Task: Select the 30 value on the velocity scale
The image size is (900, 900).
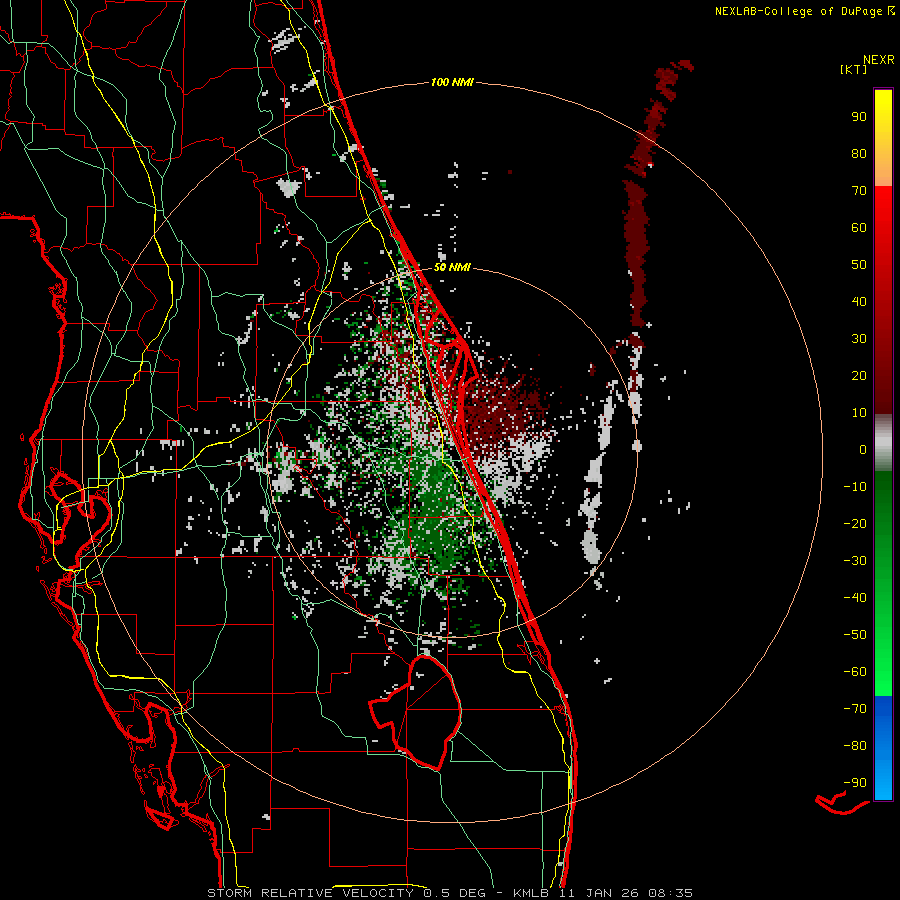Action: [x=859, y=339]
